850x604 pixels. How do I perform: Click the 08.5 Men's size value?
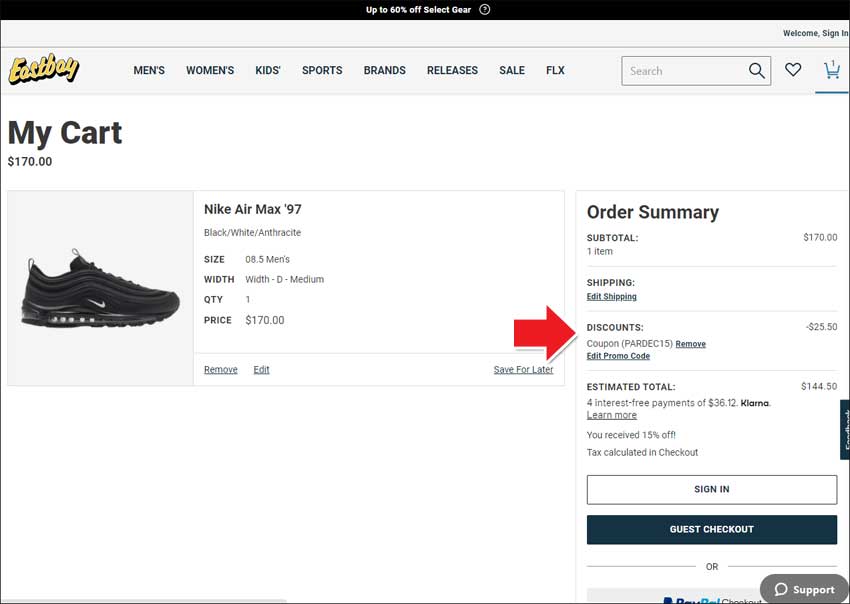[267, 259]
